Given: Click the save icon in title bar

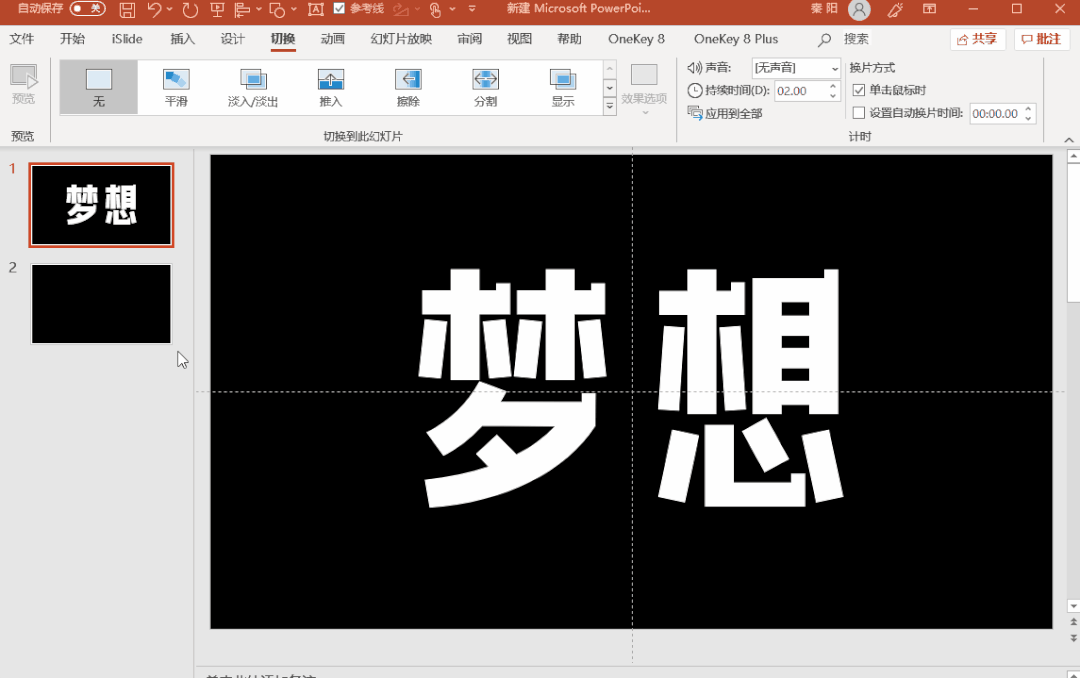Looking at the screenshot, I should (127, 10).
